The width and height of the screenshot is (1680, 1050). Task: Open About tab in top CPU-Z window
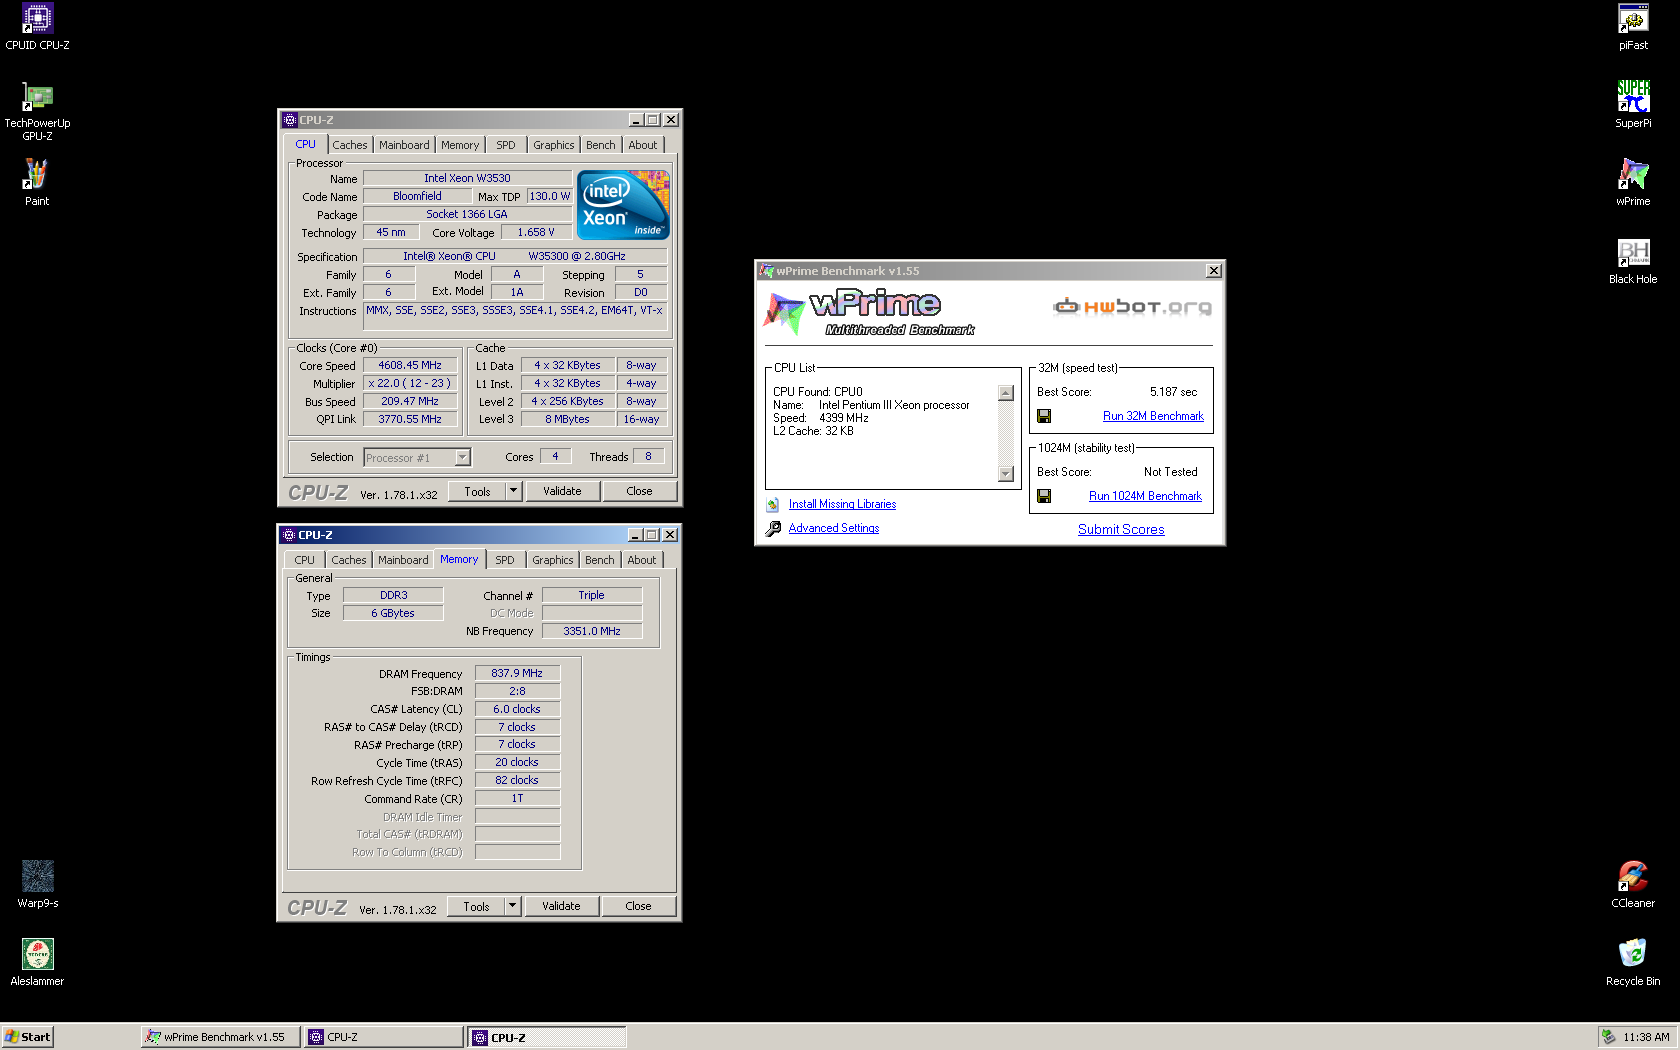643,145
